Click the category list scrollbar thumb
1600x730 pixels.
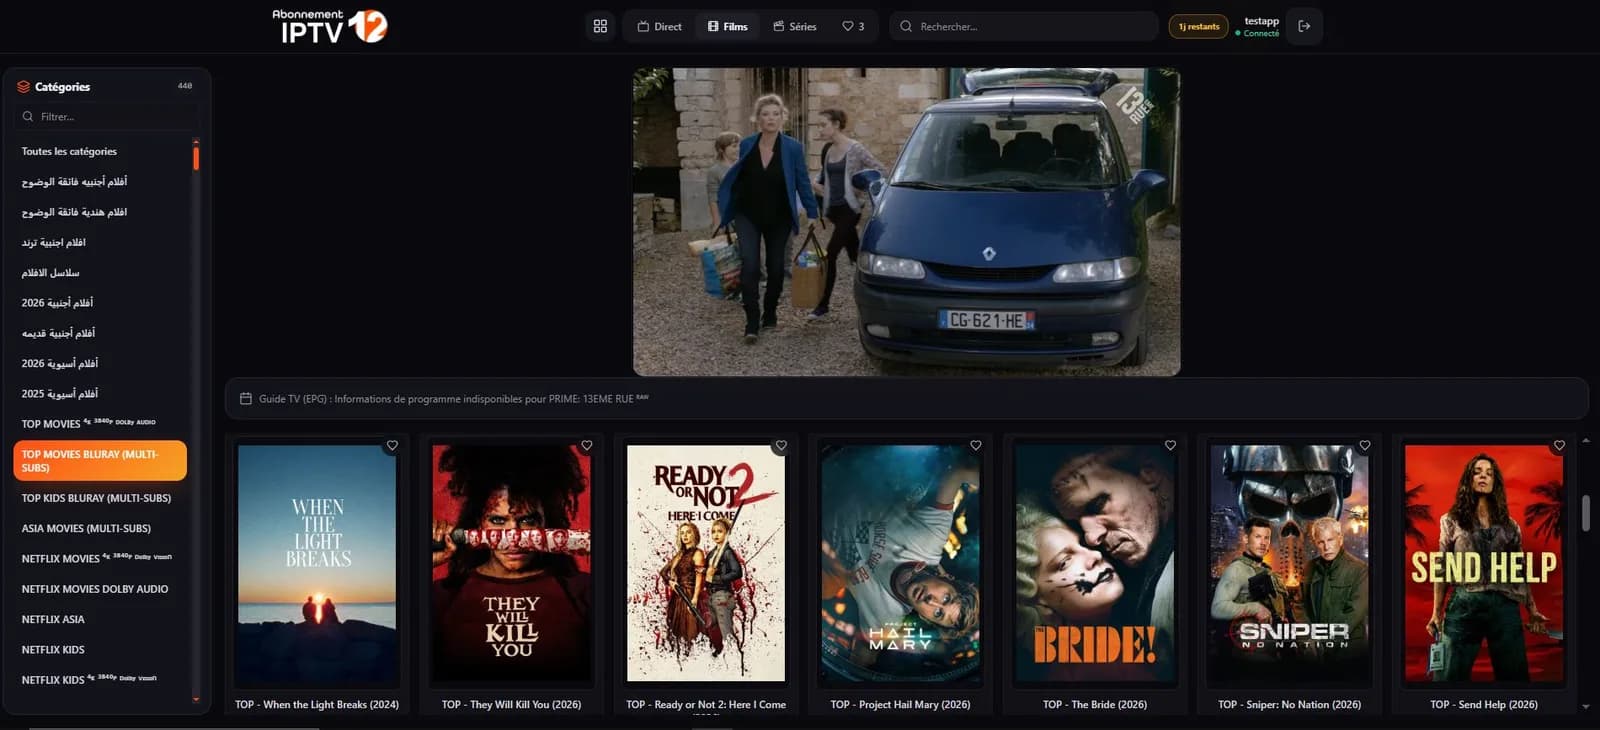click(x=196, y=157)
